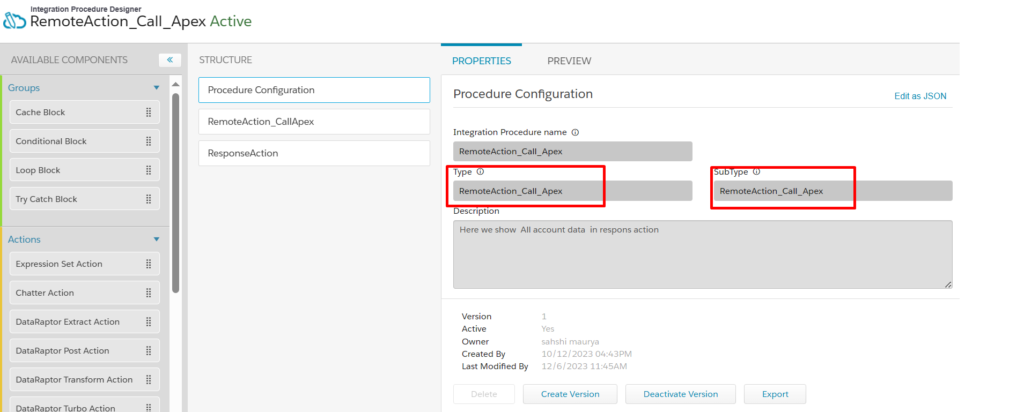
Task: Grab the Loop Block drag handle
Action: pyautogui.click(x=148, y=170)
